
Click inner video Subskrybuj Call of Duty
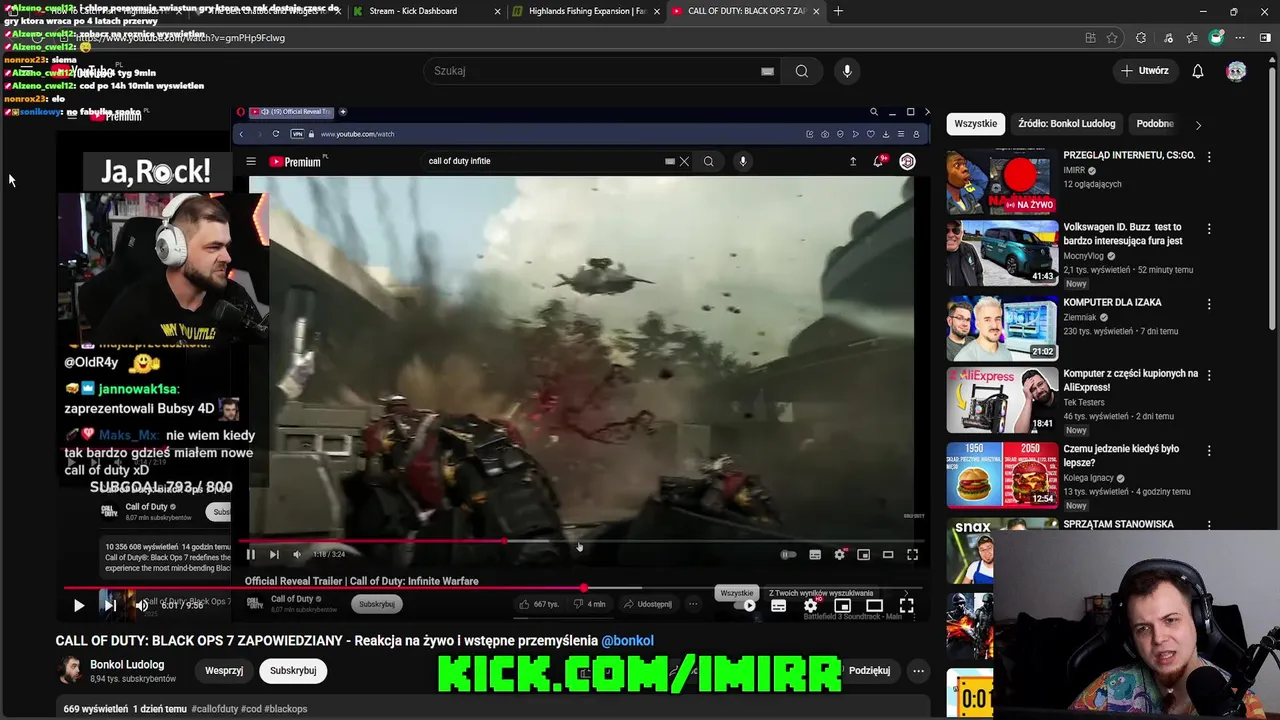coord(377,604)
